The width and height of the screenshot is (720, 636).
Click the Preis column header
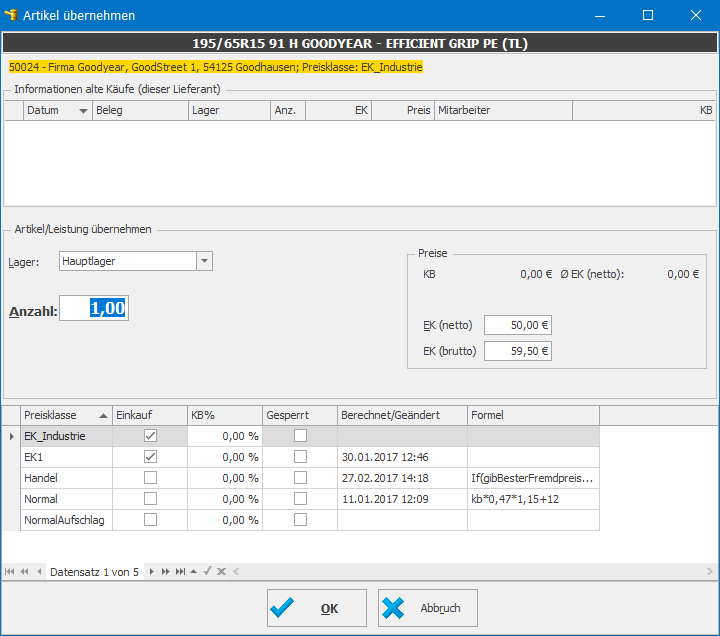[x=403, y=110]
